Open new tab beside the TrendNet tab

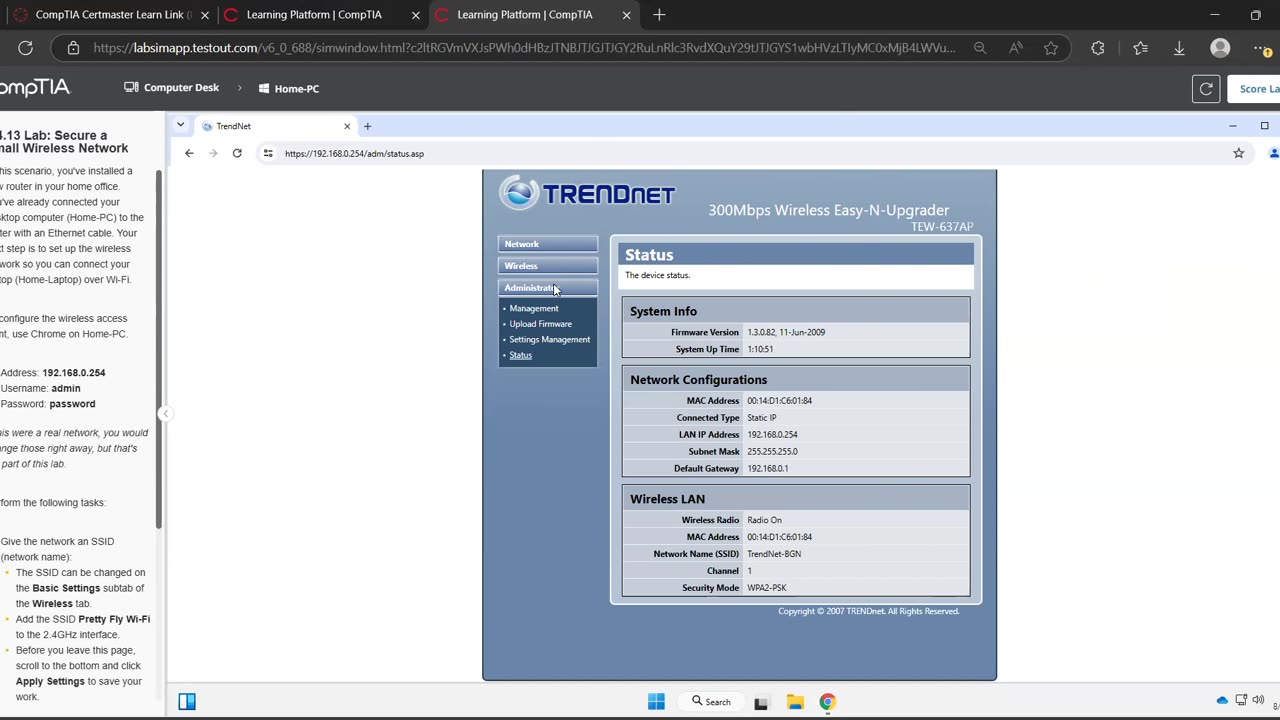367,126
